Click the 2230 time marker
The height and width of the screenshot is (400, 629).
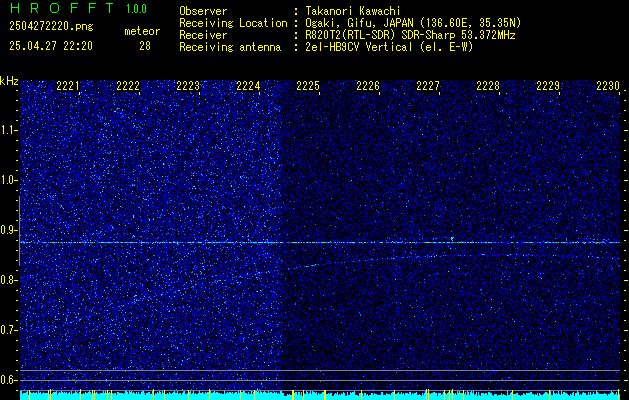[x=608, y=86]
